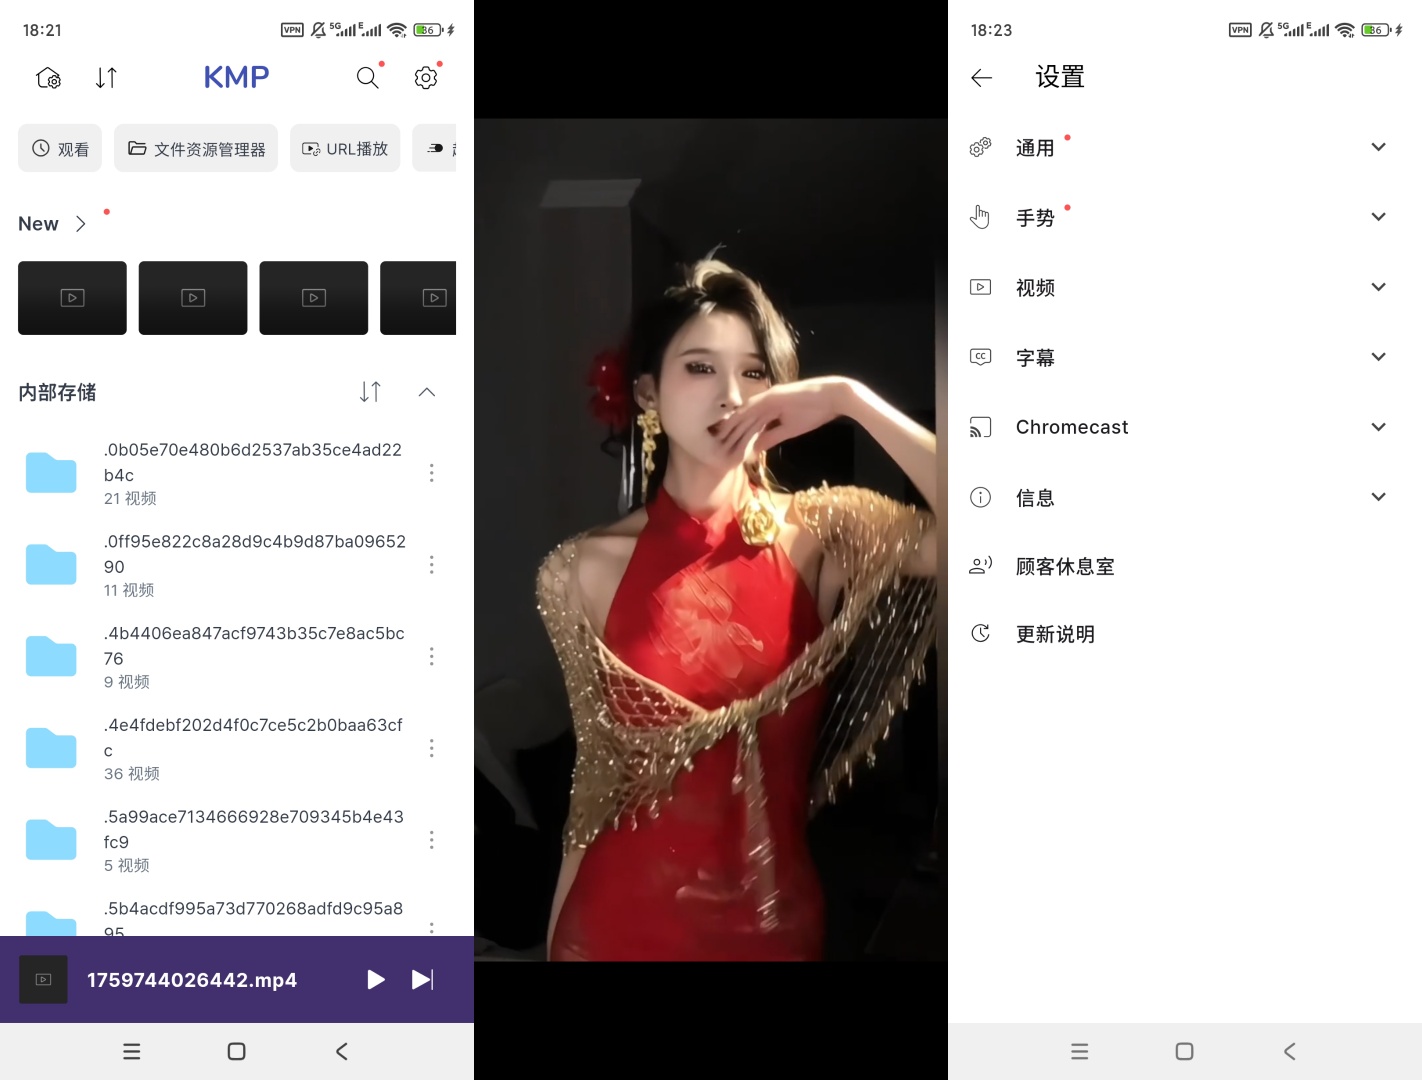Open more options for folder .4e4fdebf202d4f
Screen dimensions: 1422x1080
point(431,748)
